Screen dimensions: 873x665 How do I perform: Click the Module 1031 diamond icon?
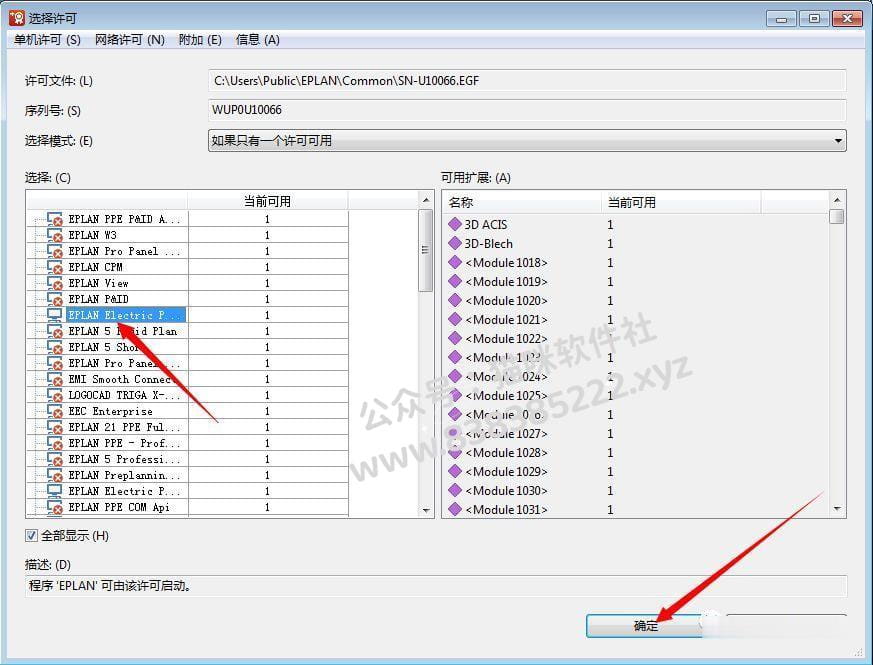pos(455,509)
